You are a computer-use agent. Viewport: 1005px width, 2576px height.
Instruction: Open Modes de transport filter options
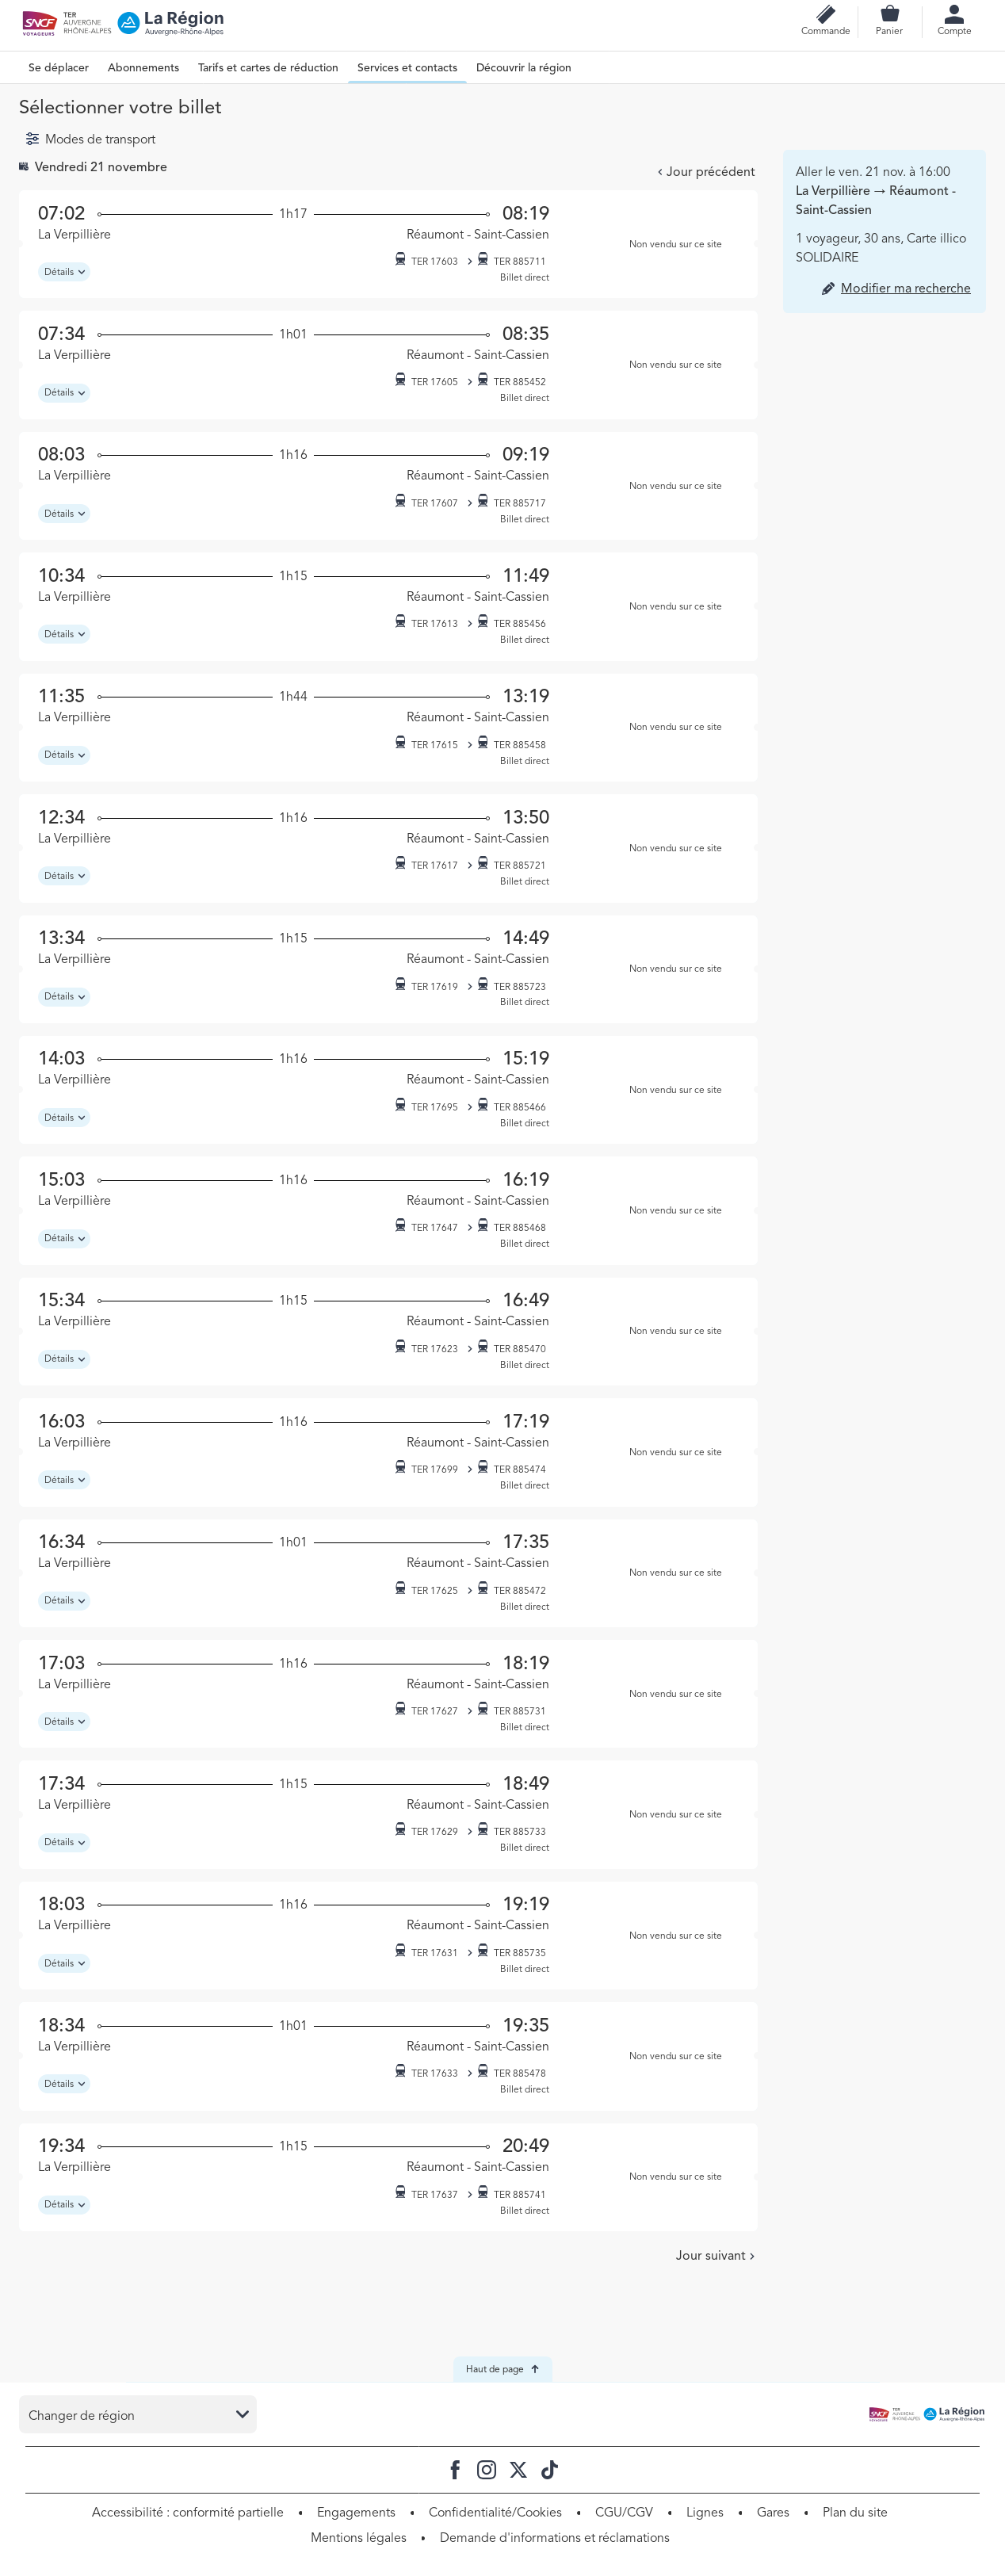click(x=91, y=139)
